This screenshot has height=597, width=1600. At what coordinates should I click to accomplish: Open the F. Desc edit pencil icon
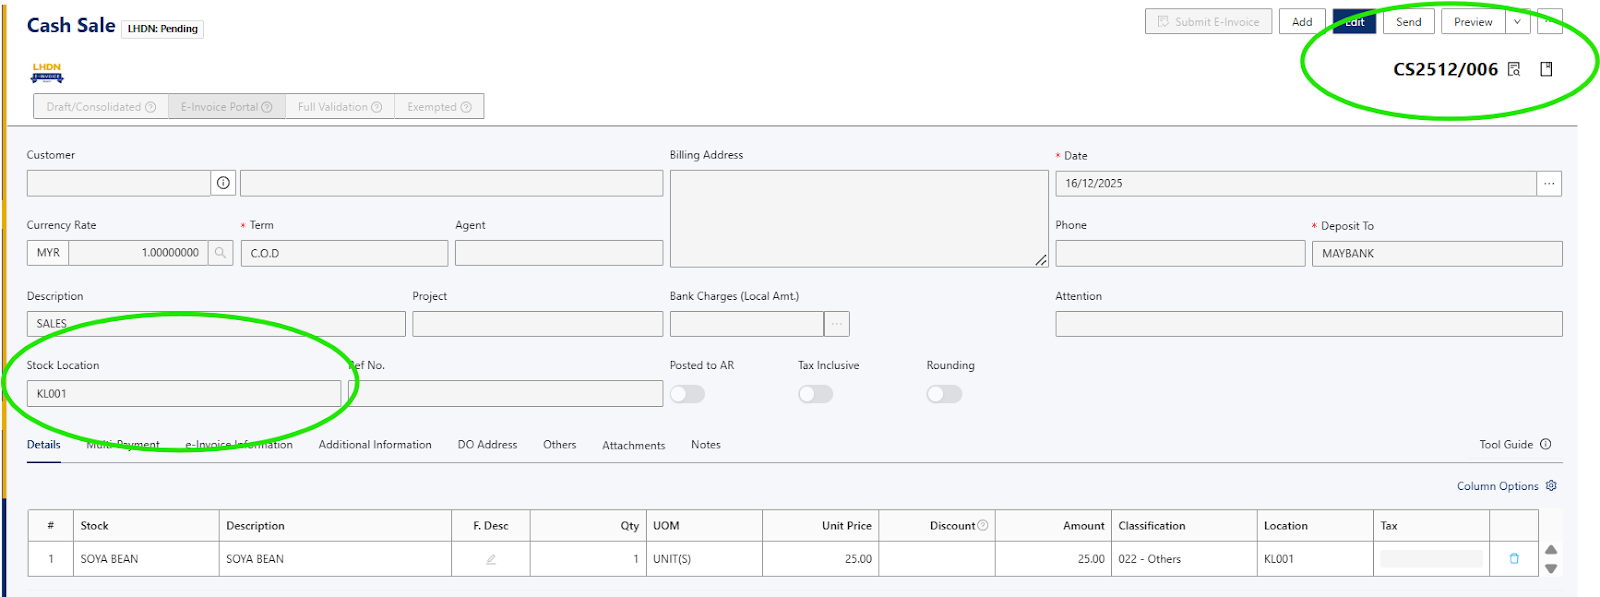491,559
